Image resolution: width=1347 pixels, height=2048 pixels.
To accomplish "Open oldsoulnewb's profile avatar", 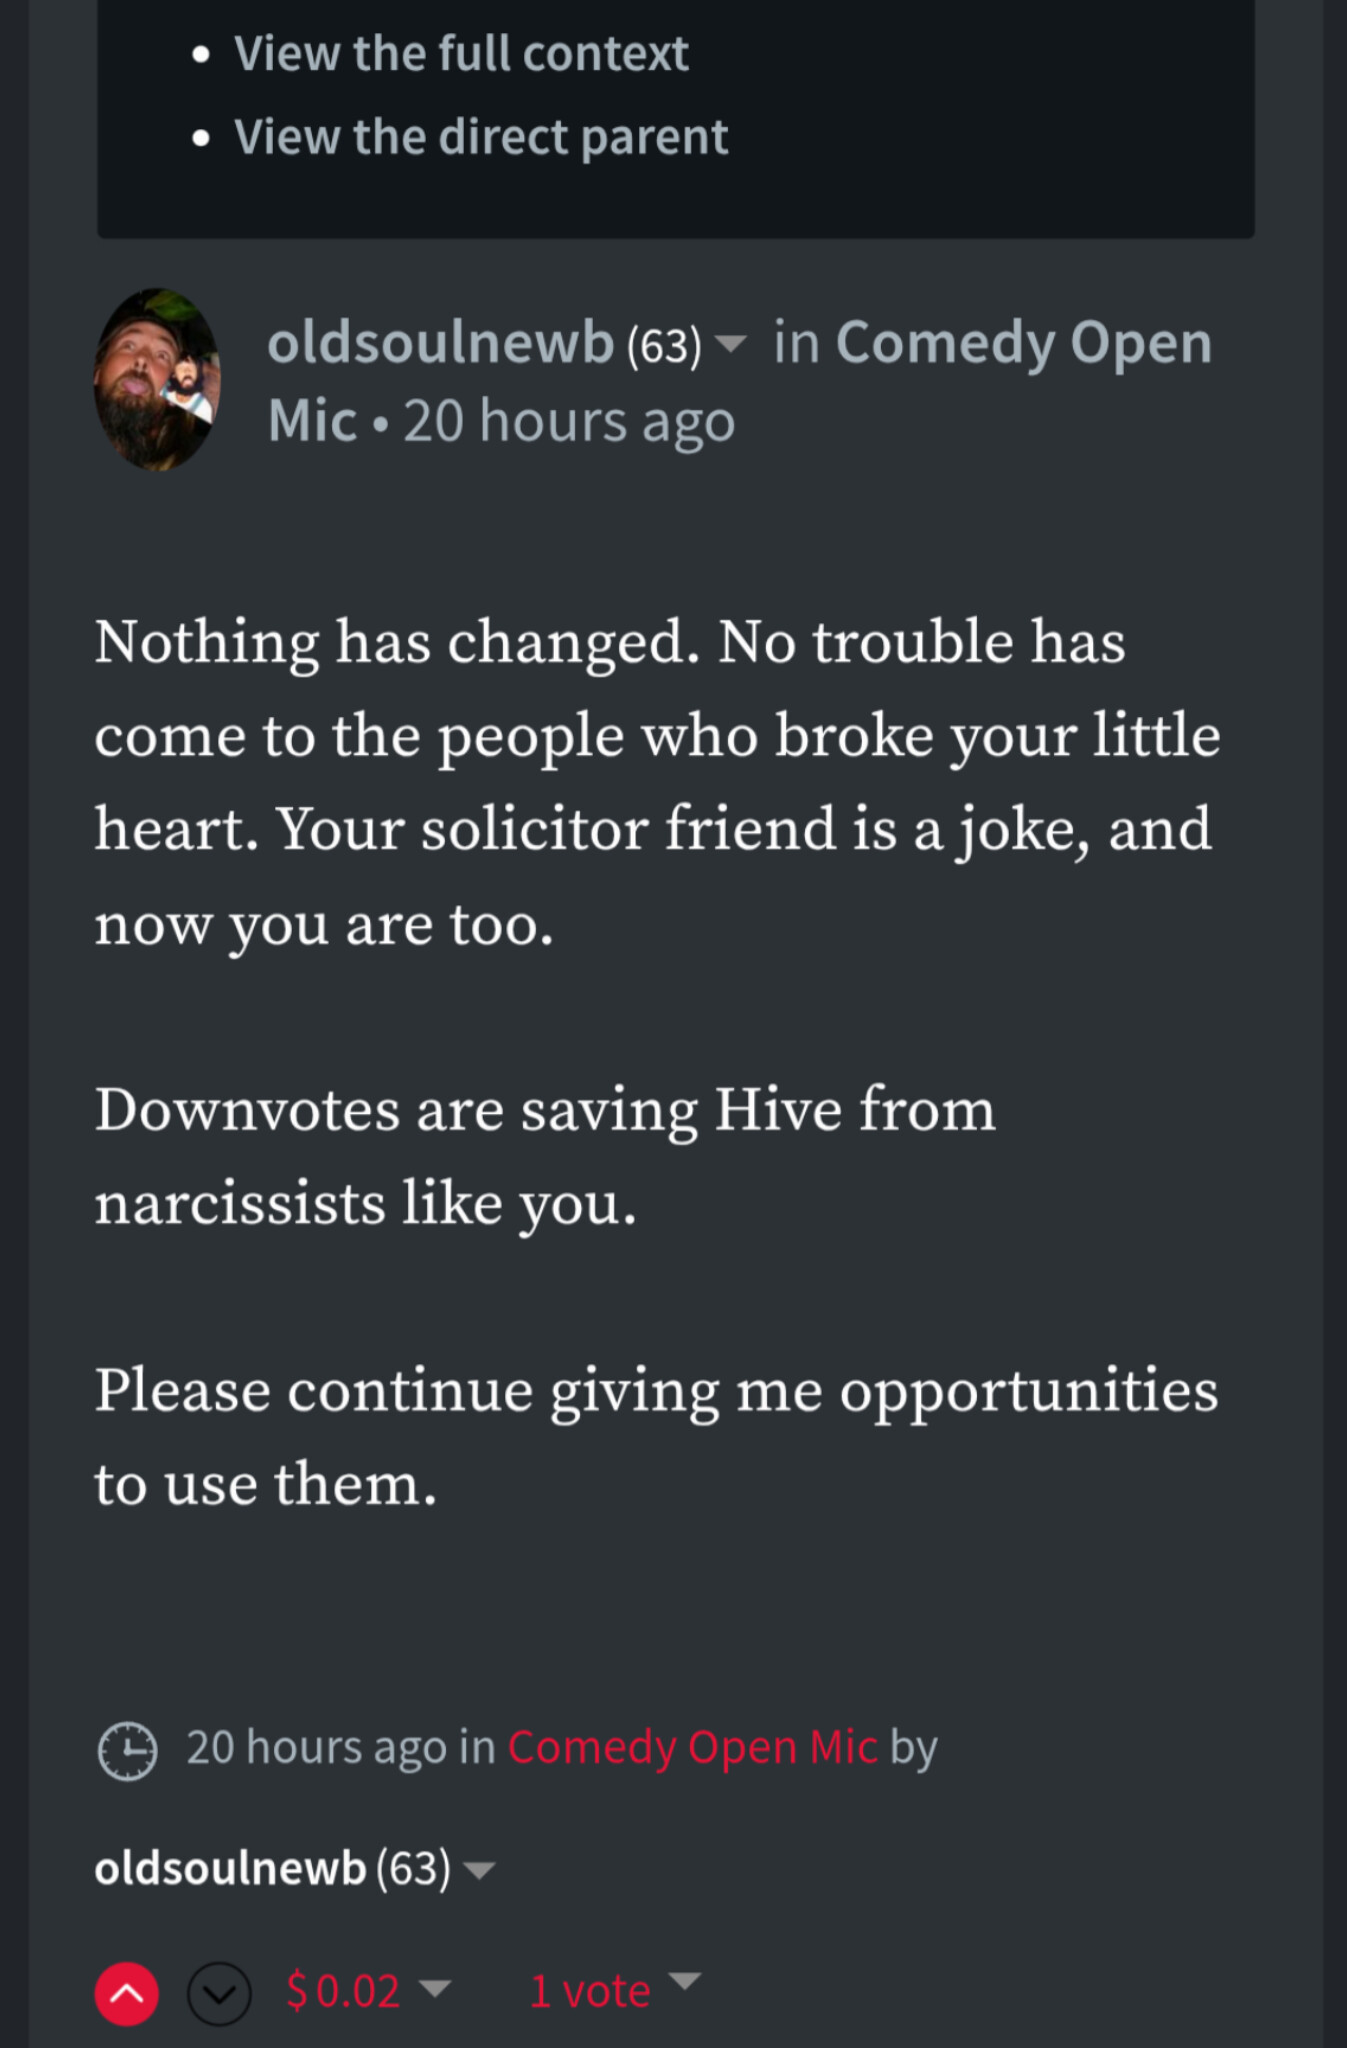I will [x=157, y=380].
